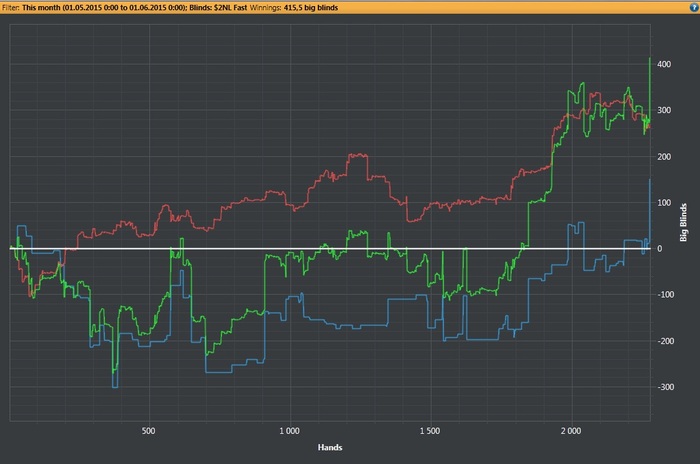Click the 300 value on the y-axis
The width and height of the screenshot is (700, 464).
click(664, 110)
